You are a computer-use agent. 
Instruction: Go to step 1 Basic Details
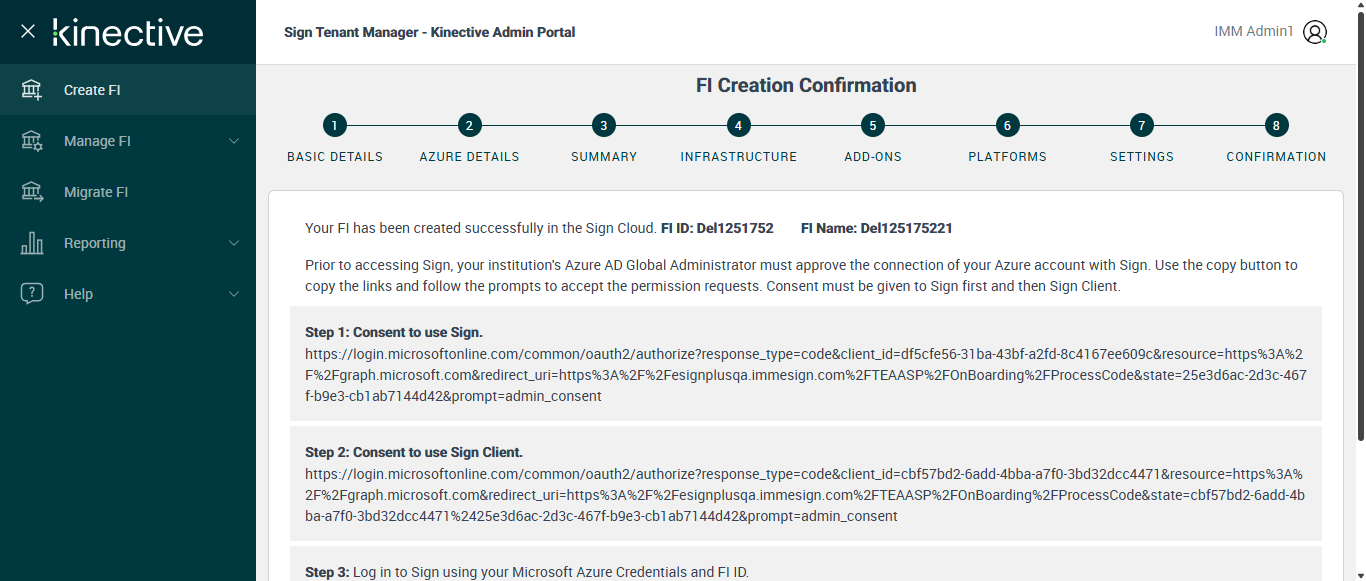334,126
